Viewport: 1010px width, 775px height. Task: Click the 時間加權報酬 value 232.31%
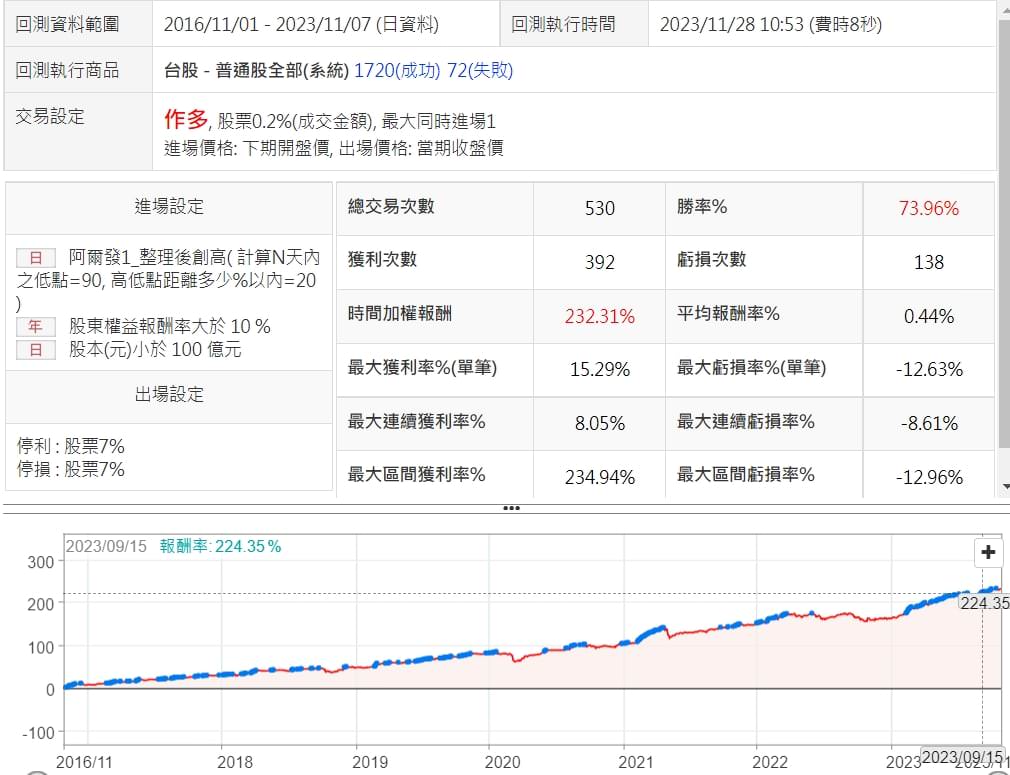click(x=599, y=316)
